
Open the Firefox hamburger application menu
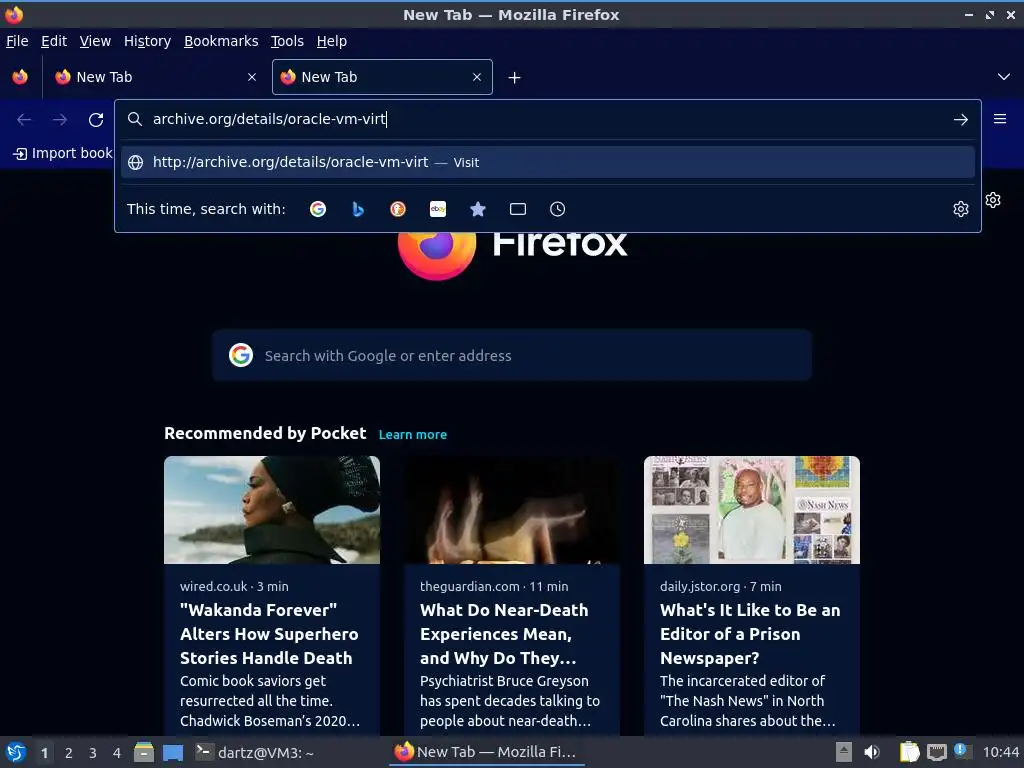(1000, 119)
